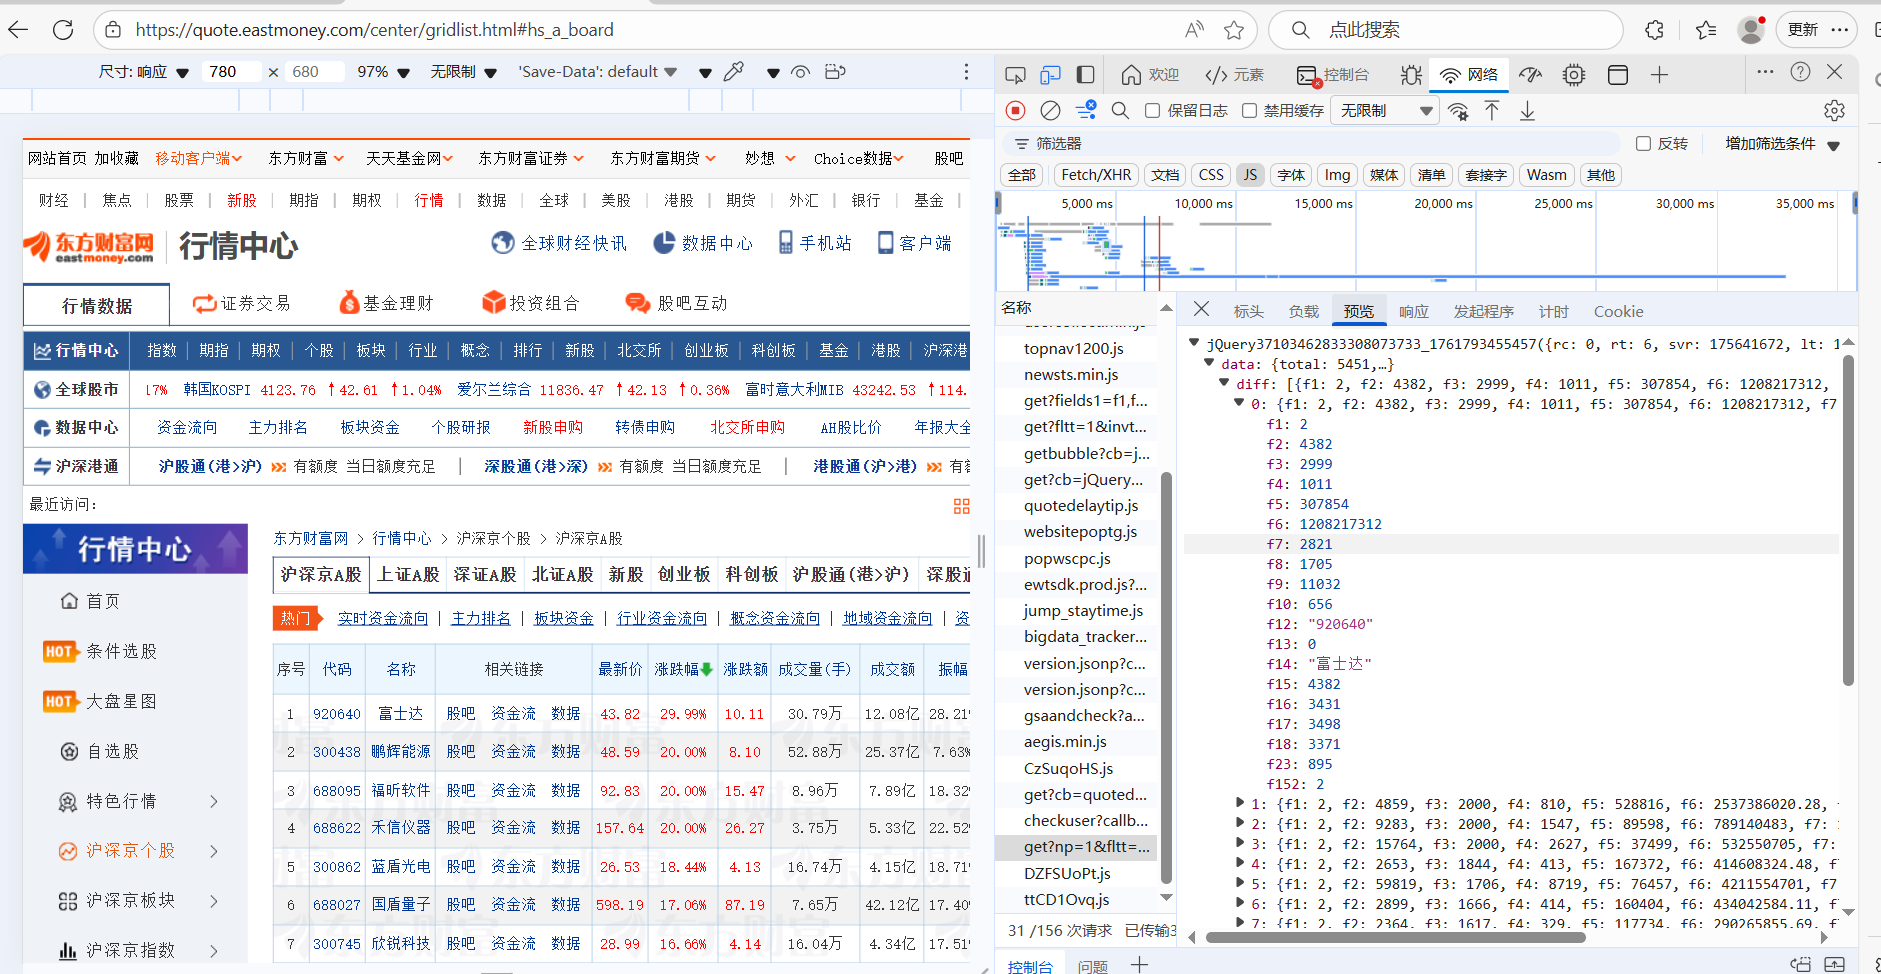
Task: Open DevTools network settings gear
Action: click(1834, 110)
